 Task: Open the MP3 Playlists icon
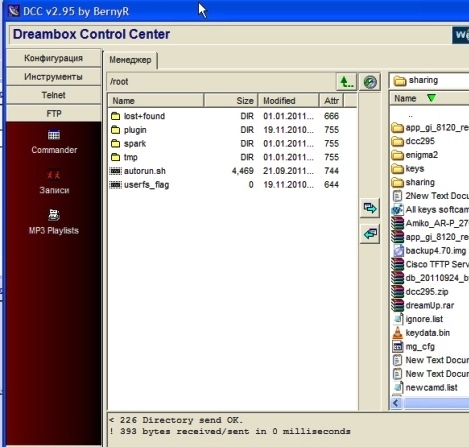point(54,215)
